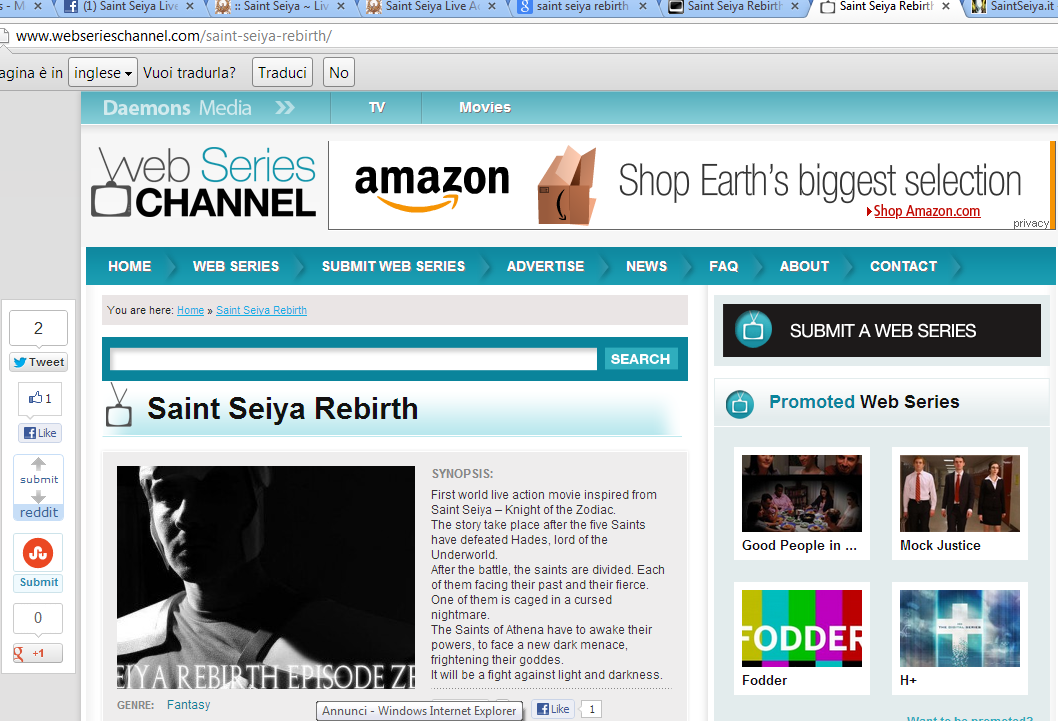Click the TV icon in the Submit banner
Viewport: 1058px width, 721px height.
753,329
